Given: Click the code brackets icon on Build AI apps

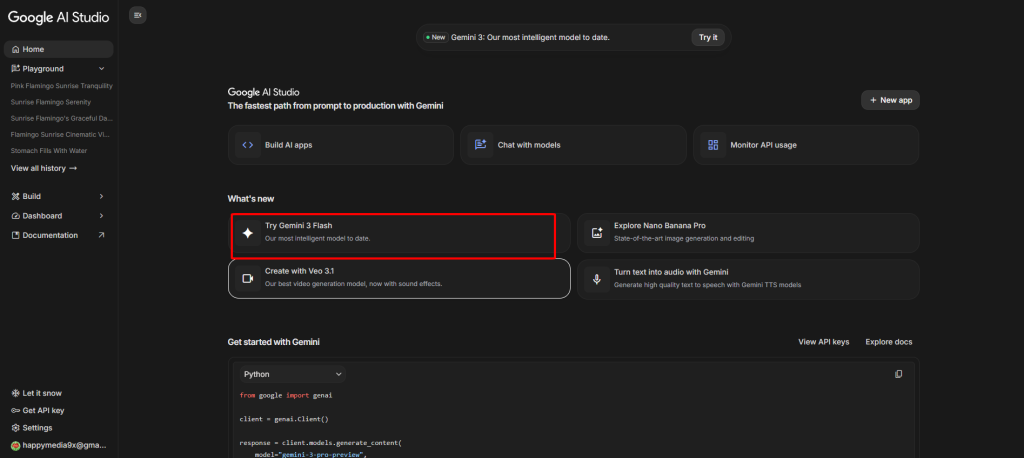Looking at the screenshot, I should tap(247, 145).
